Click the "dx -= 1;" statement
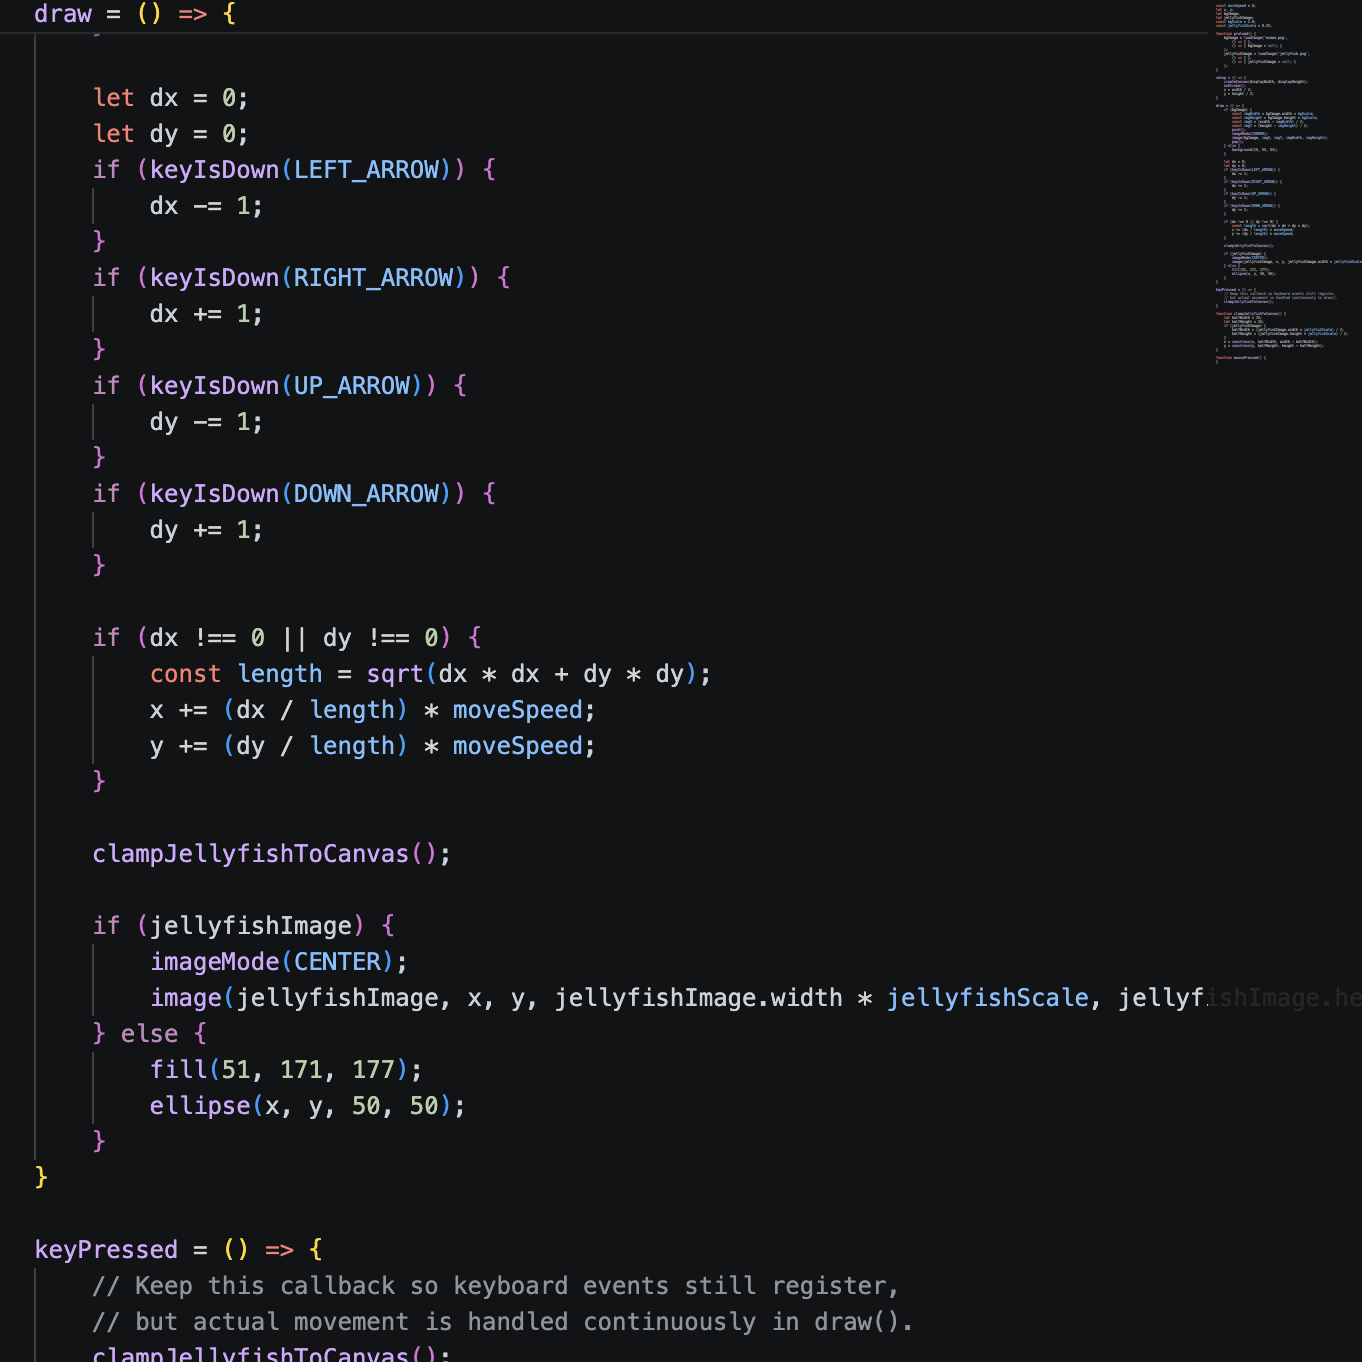Viewport: 1362px width, 1362px height. click(206, 206)
